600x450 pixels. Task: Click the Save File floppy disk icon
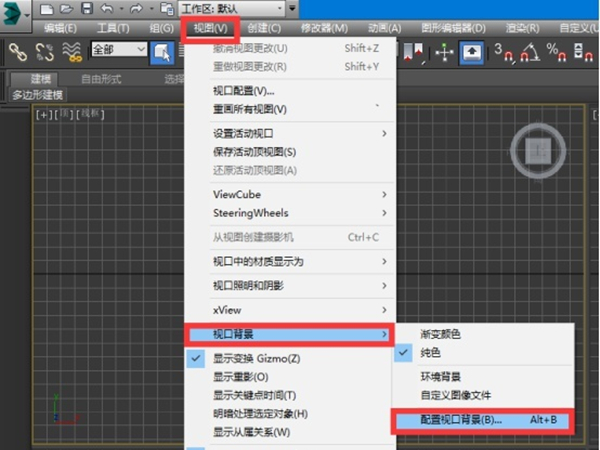87,8
